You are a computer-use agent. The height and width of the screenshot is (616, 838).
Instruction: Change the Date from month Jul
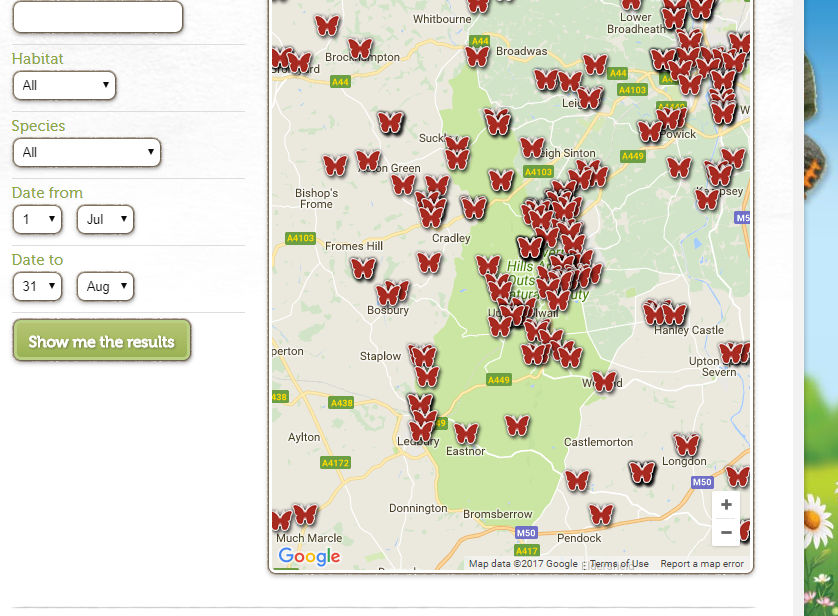click(x=105, y=220)
